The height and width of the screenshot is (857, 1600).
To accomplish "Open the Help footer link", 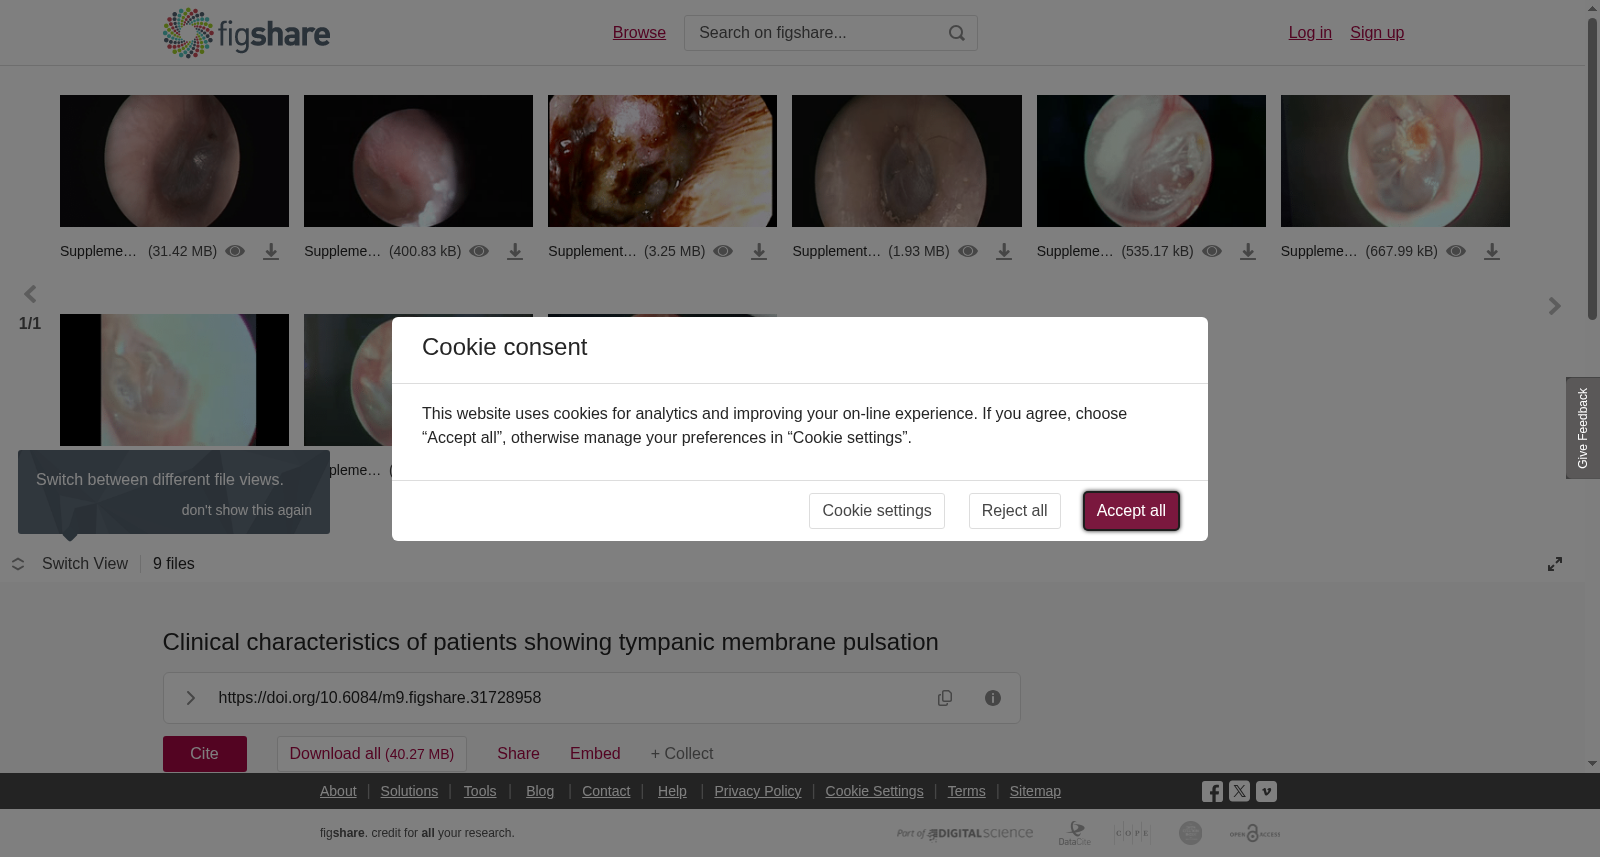I will point(672,791).
